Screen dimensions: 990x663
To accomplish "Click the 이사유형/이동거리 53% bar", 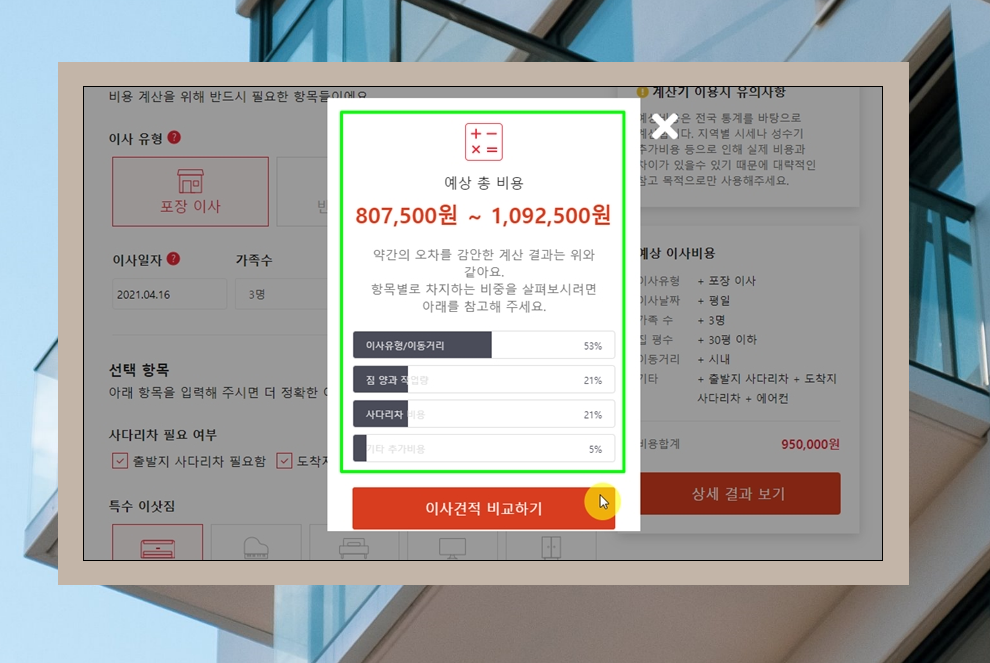I will (x=484, y=345).
